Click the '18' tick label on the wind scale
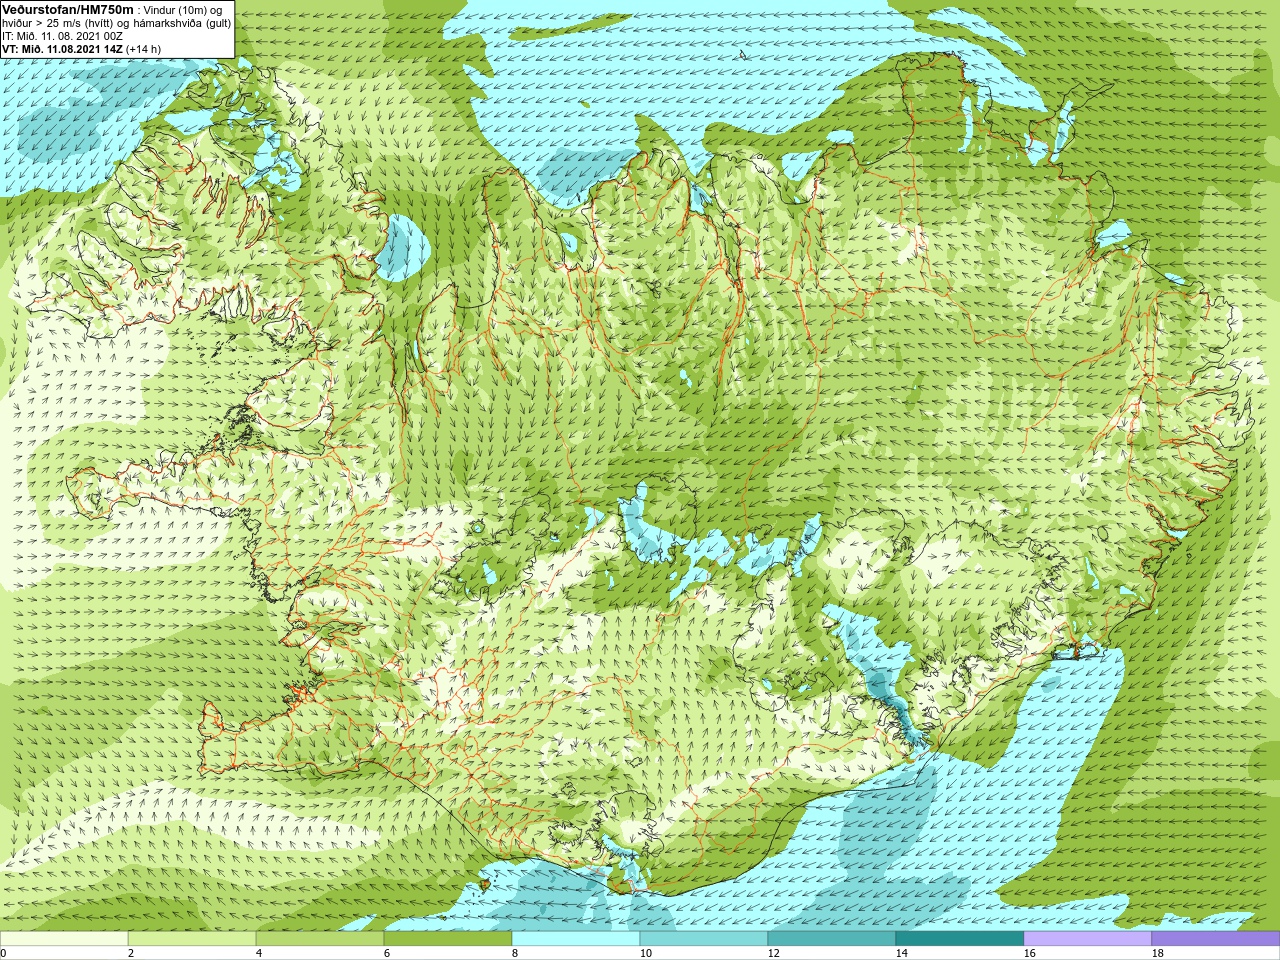The height and width of the screenshot is (960, 1280). point(1157,953)
